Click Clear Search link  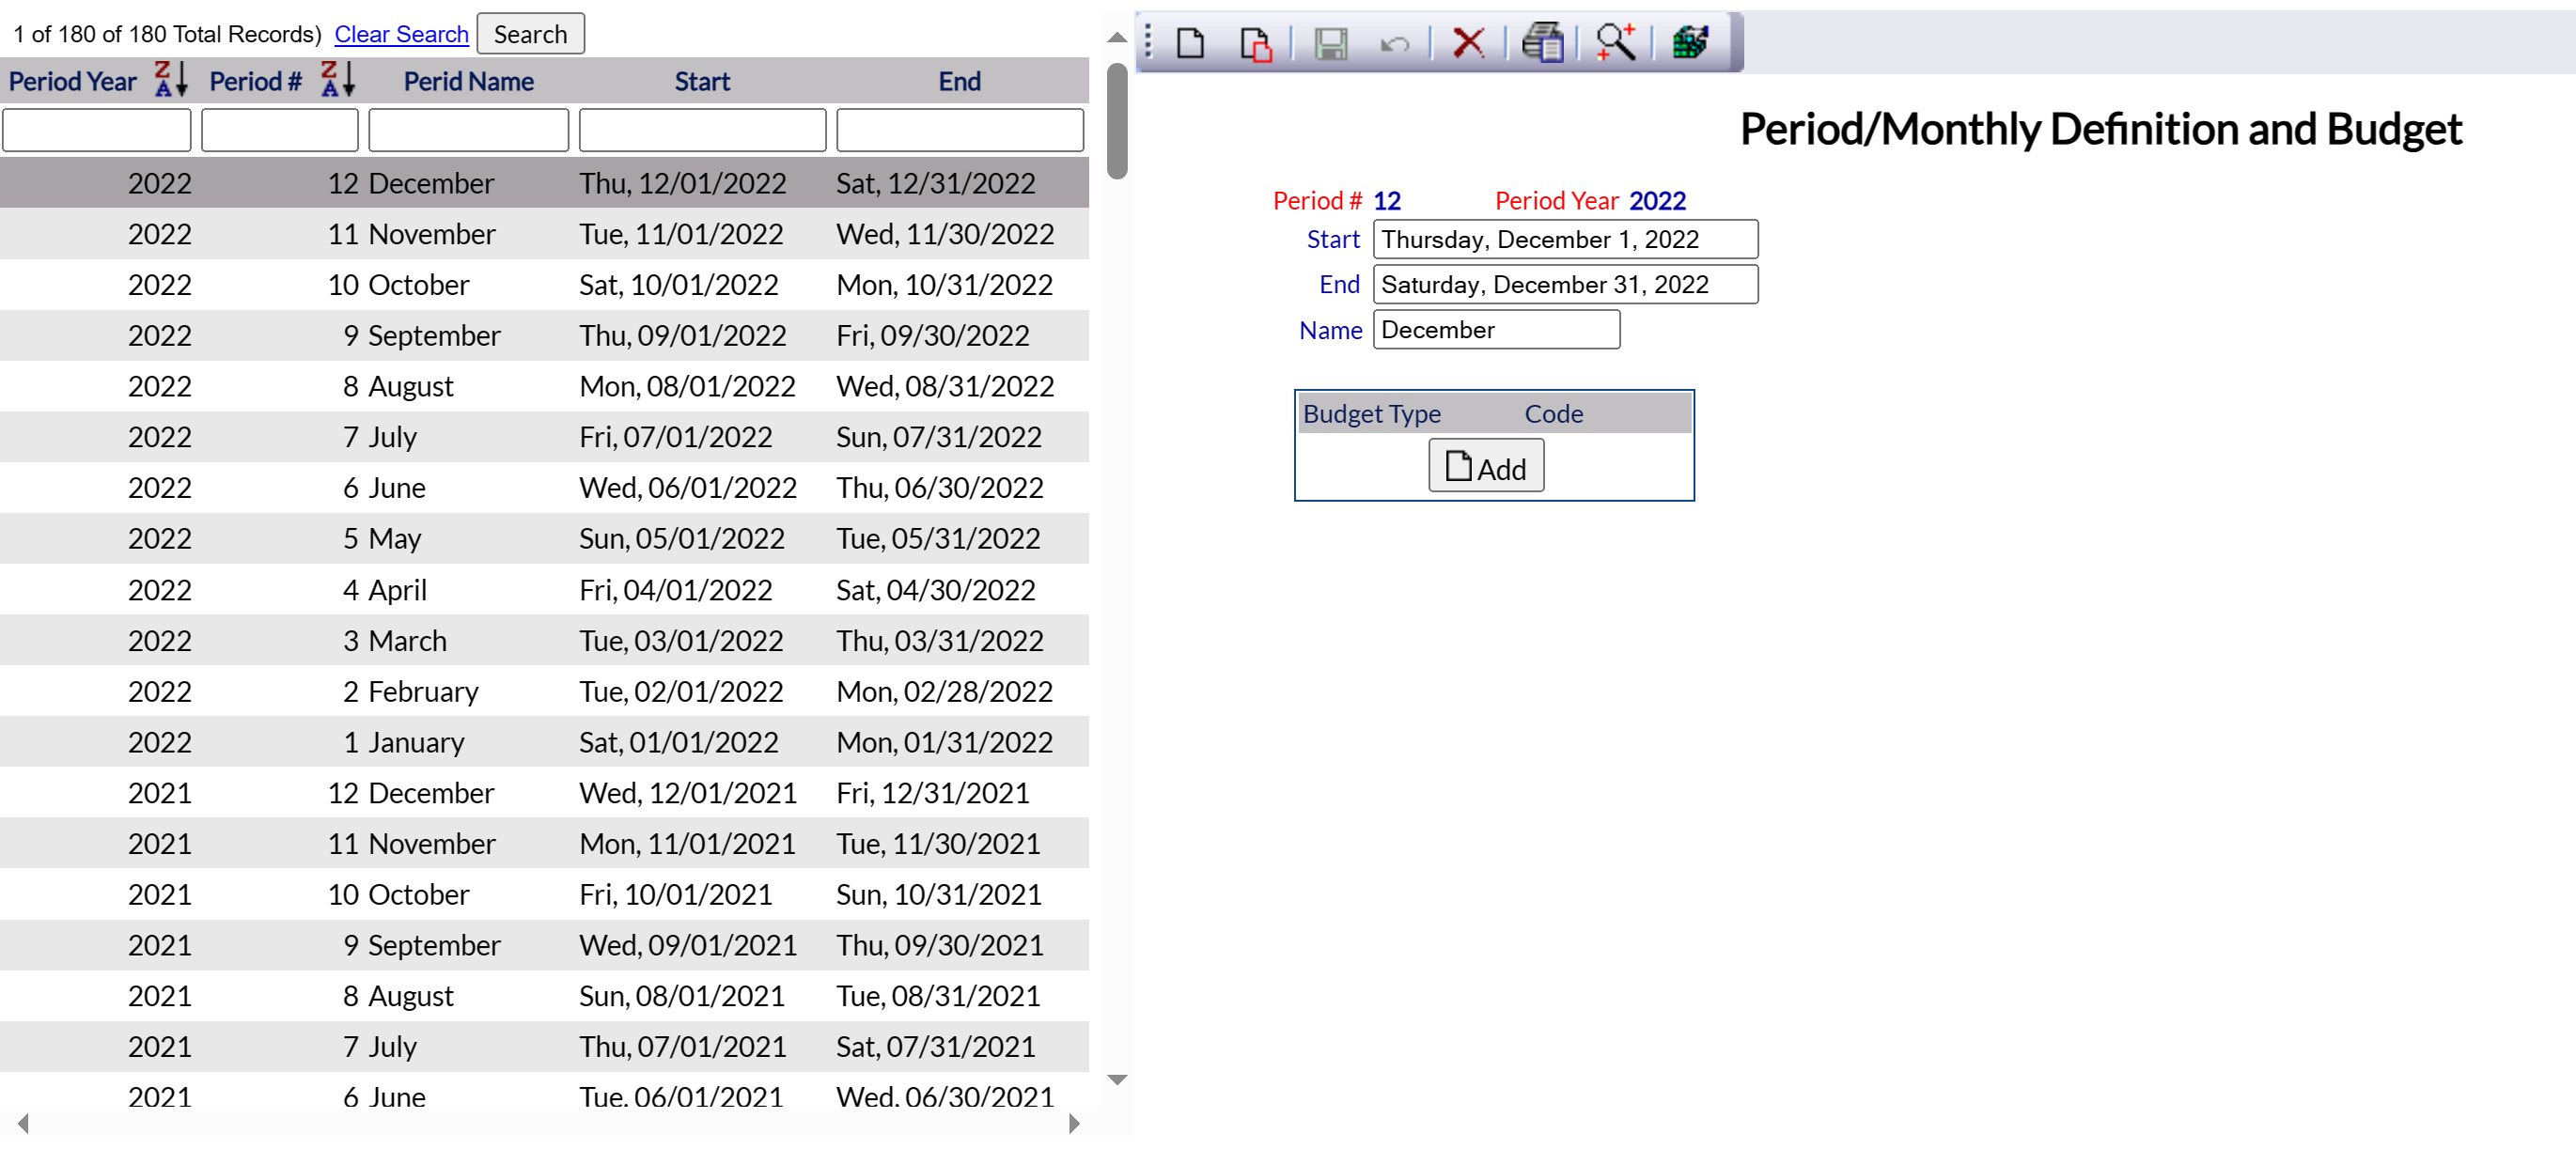[401, 34]
